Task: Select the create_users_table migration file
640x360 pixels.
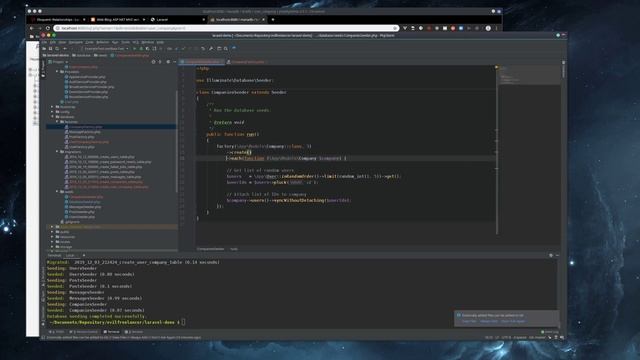Action: click(x=100, y=157)
